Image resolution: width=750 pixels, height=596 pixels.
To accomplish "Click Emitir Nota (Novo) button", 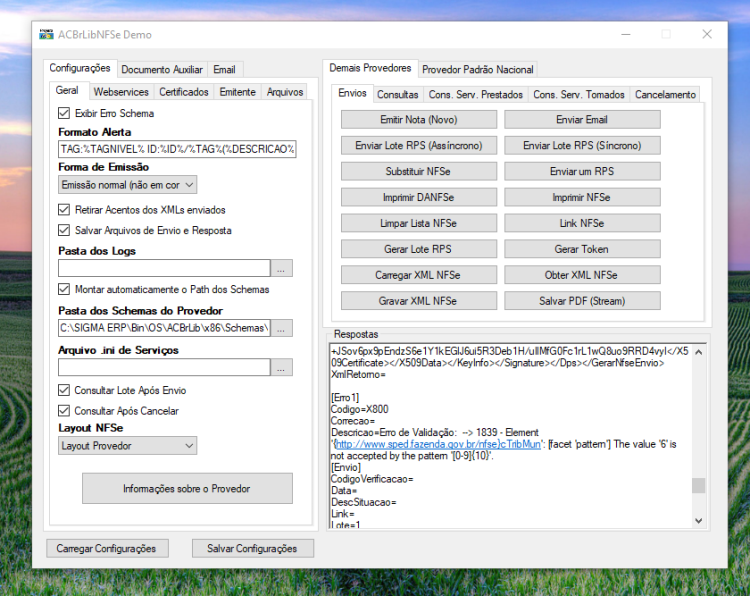I will (x=419, y=120).
